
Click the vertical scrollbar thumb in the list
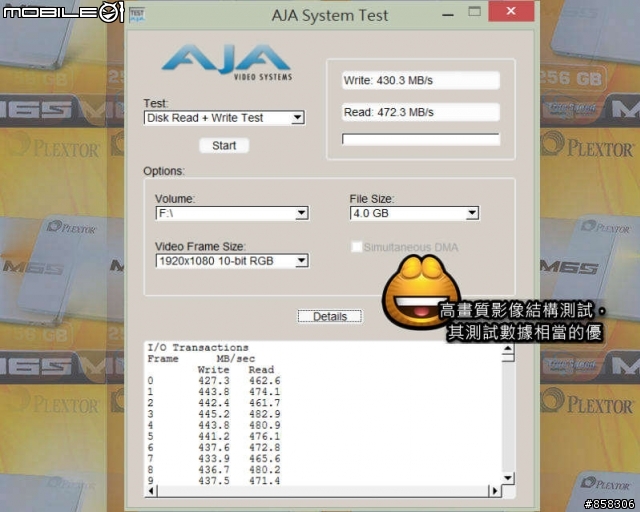tap(508, 358)
